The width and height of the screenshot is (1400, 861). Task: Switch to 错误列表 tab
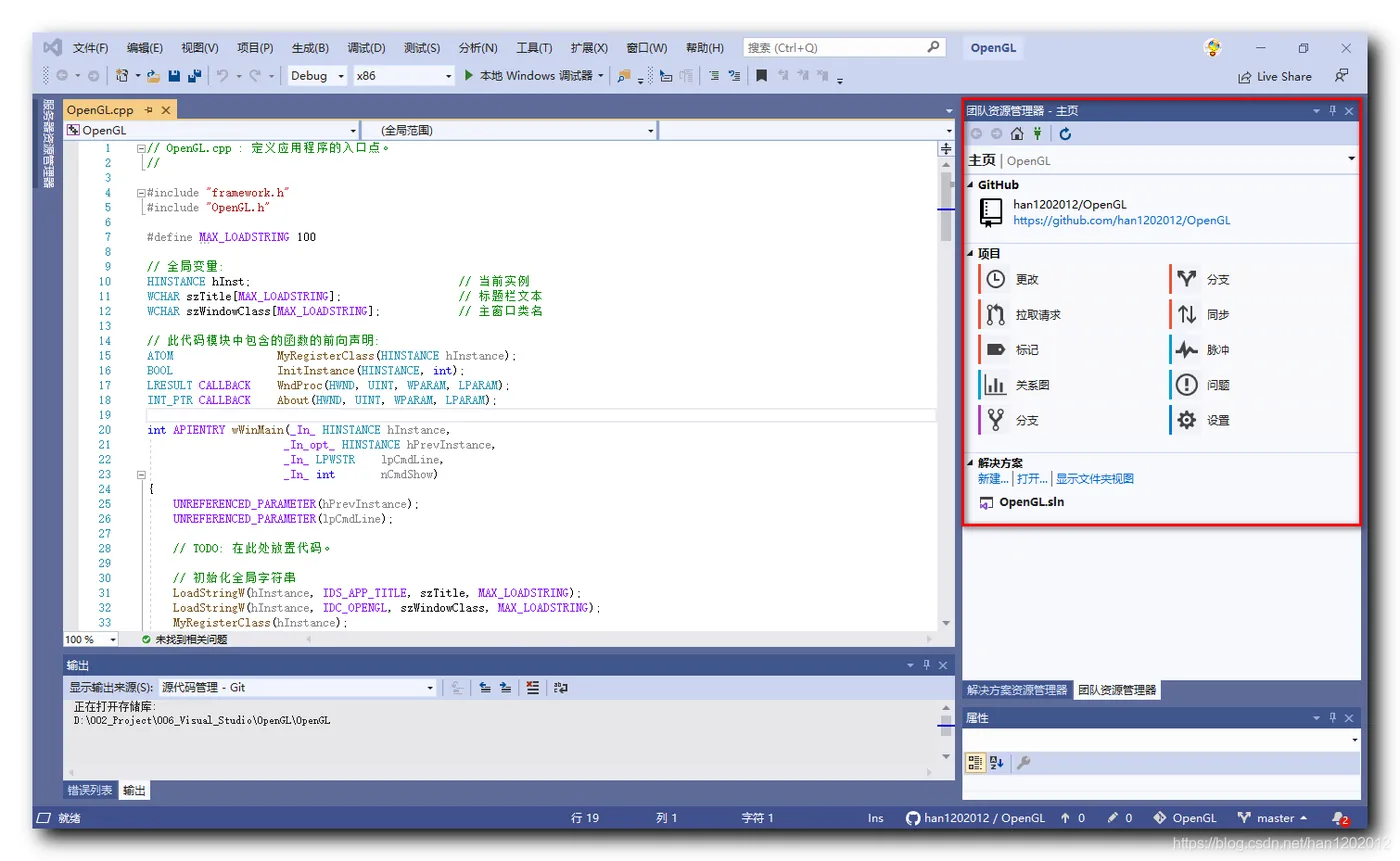point(90,790)
